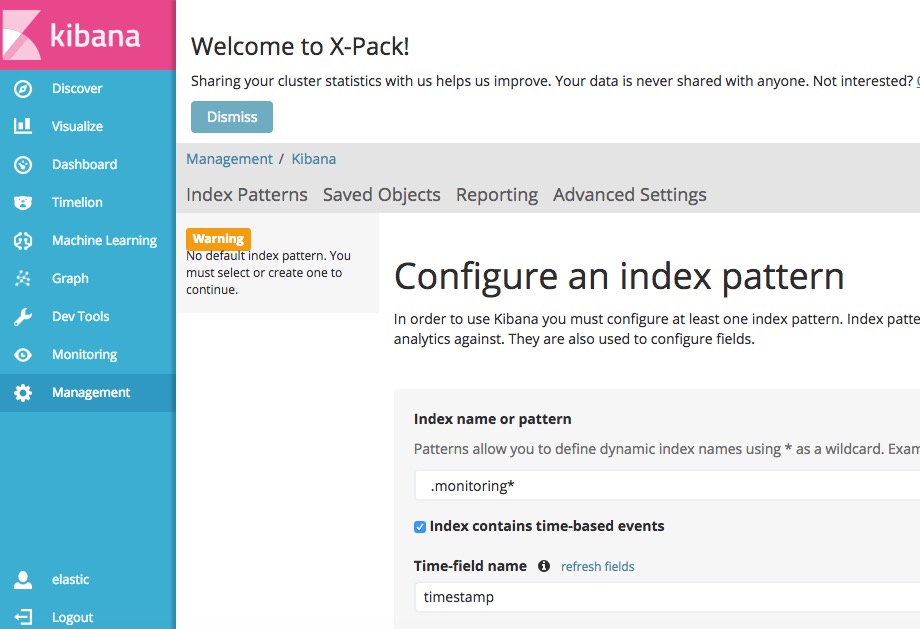Dismiss the X-Pack welcome banner
The width and height of the screenshot is (920, 629).
232,117
